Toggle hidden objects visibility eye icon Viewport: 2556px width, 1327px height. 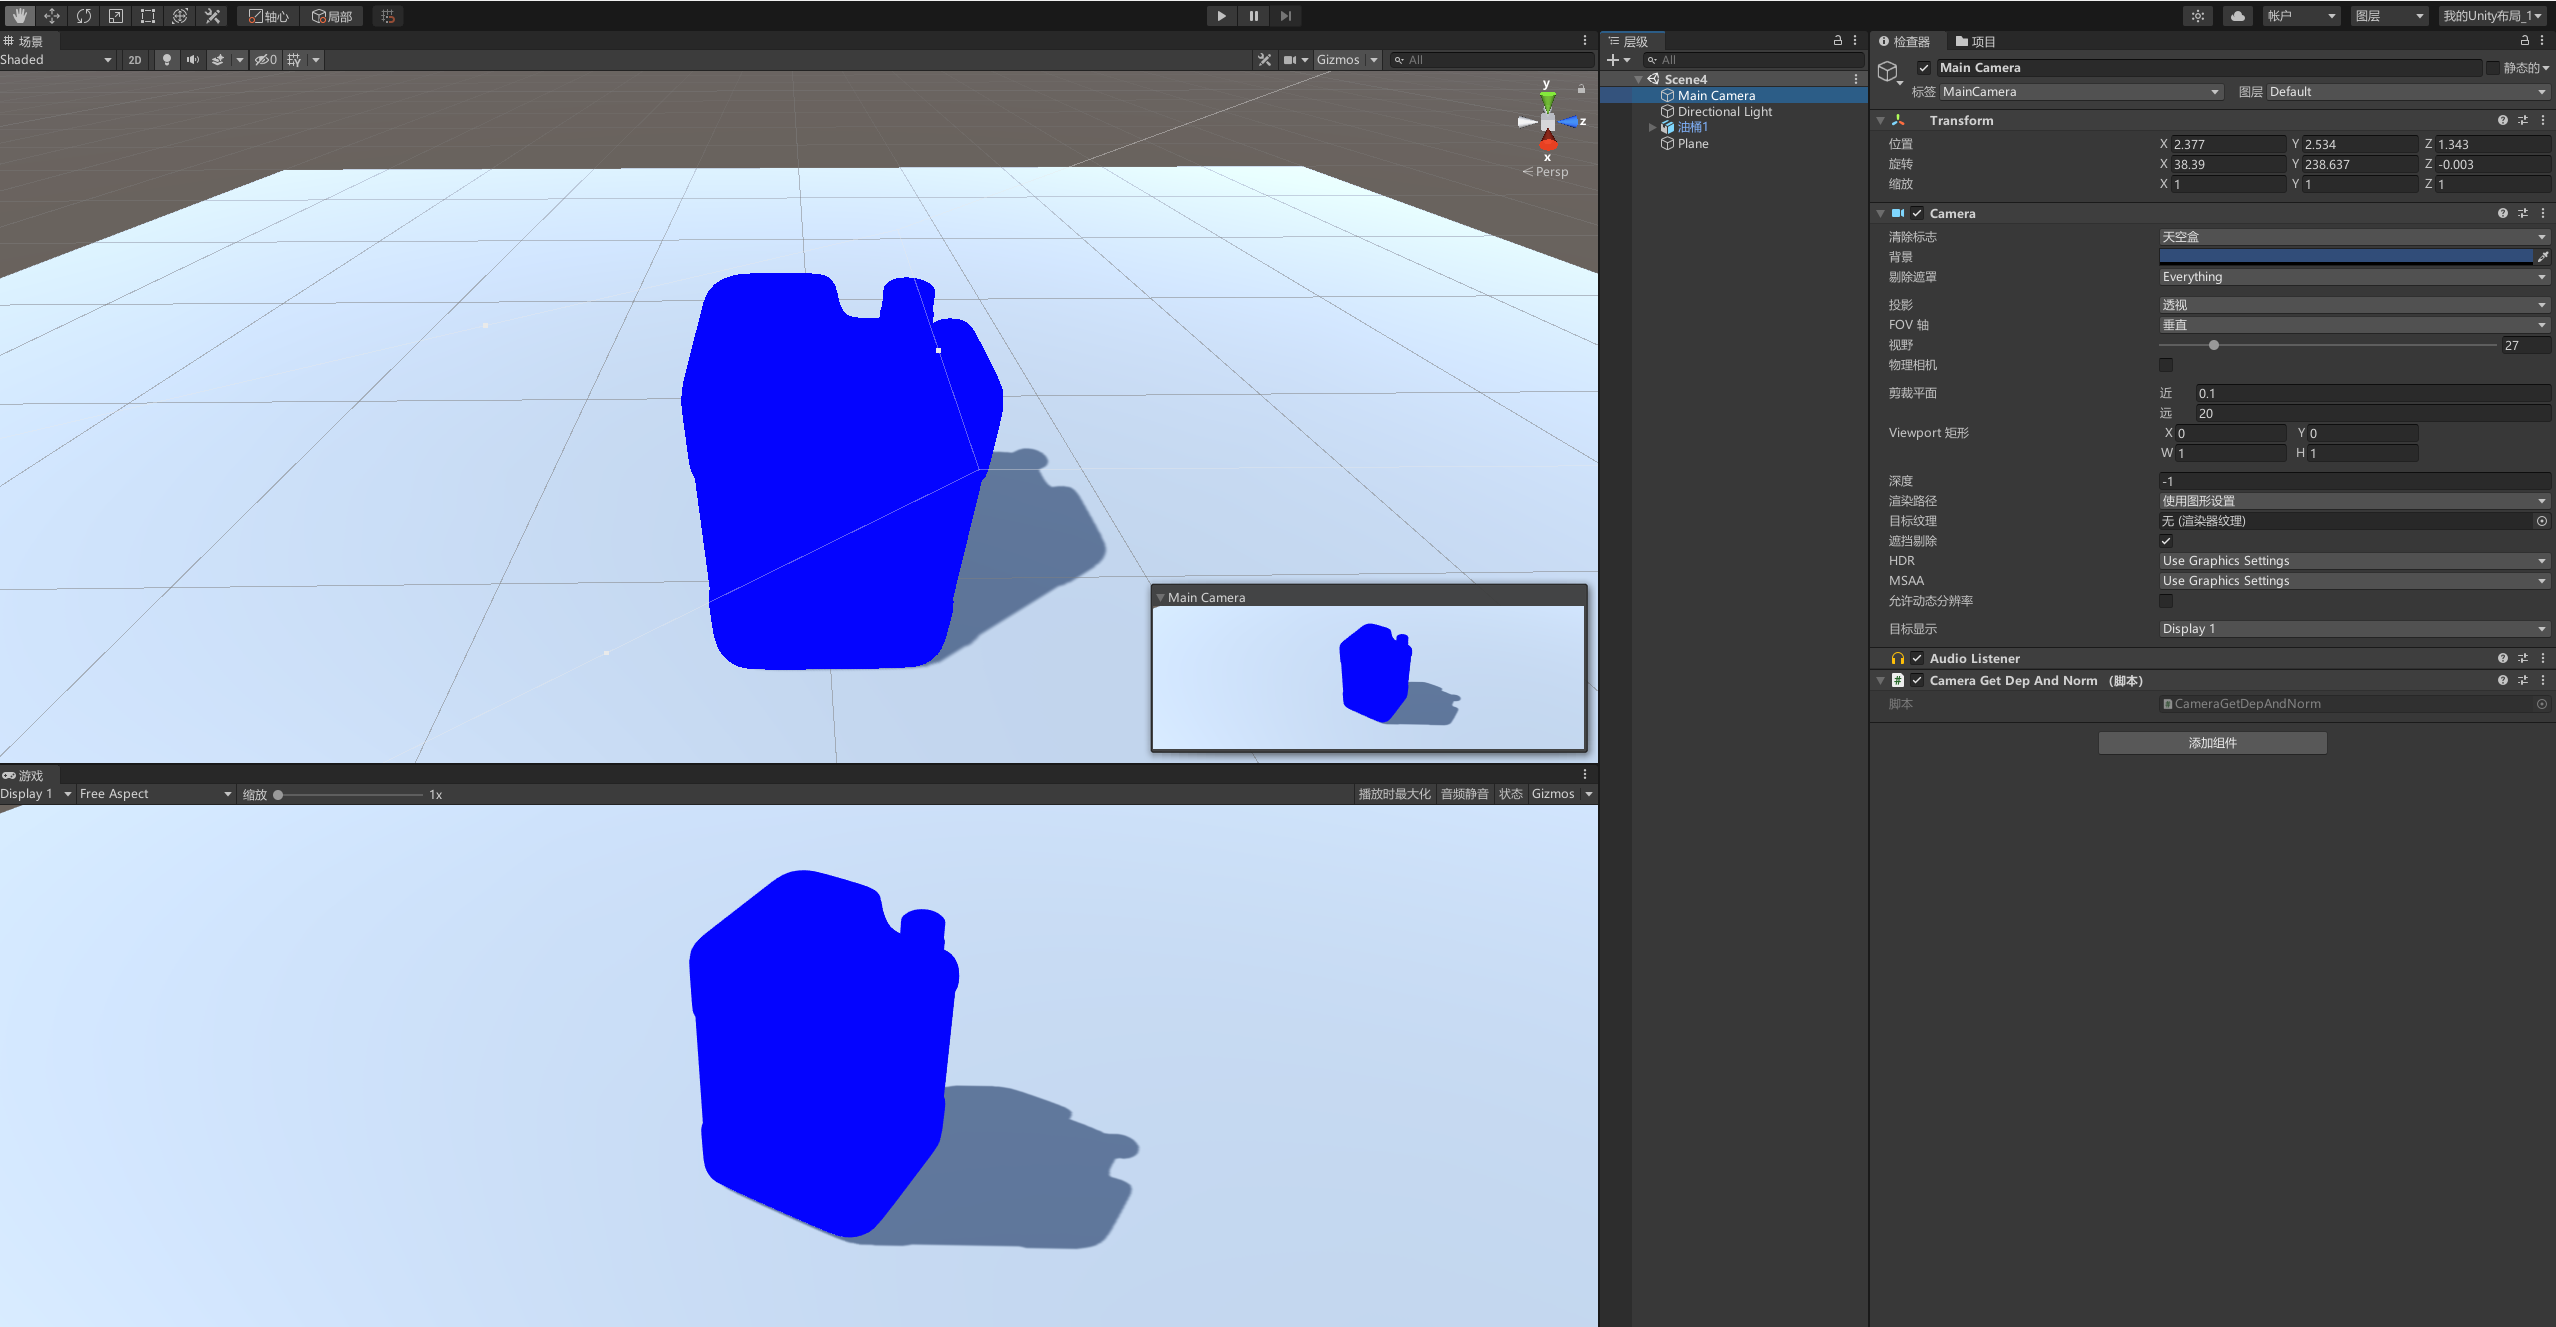point(265,60)
